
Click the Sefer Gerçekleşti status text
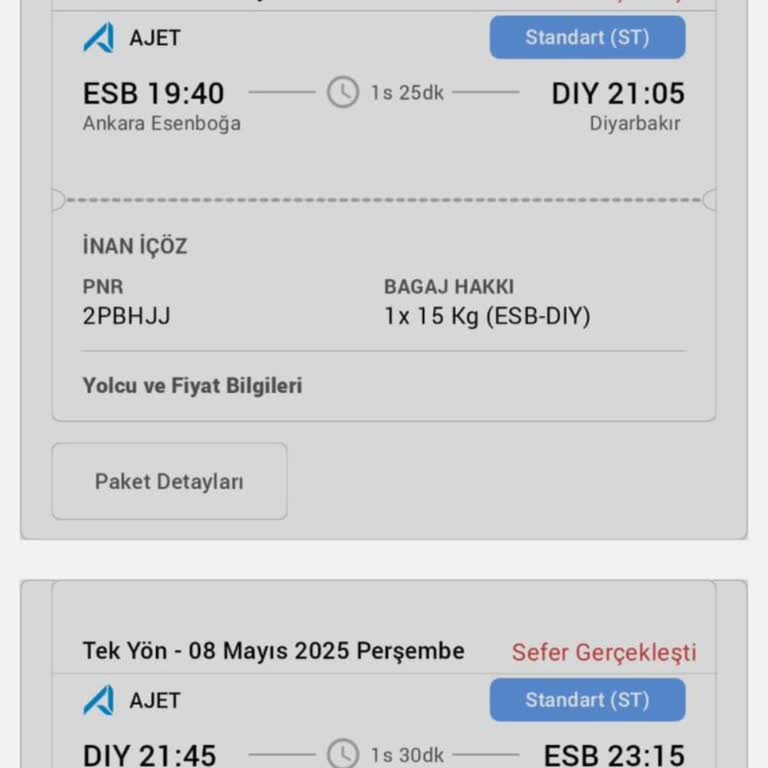click(x=604, y=652)
